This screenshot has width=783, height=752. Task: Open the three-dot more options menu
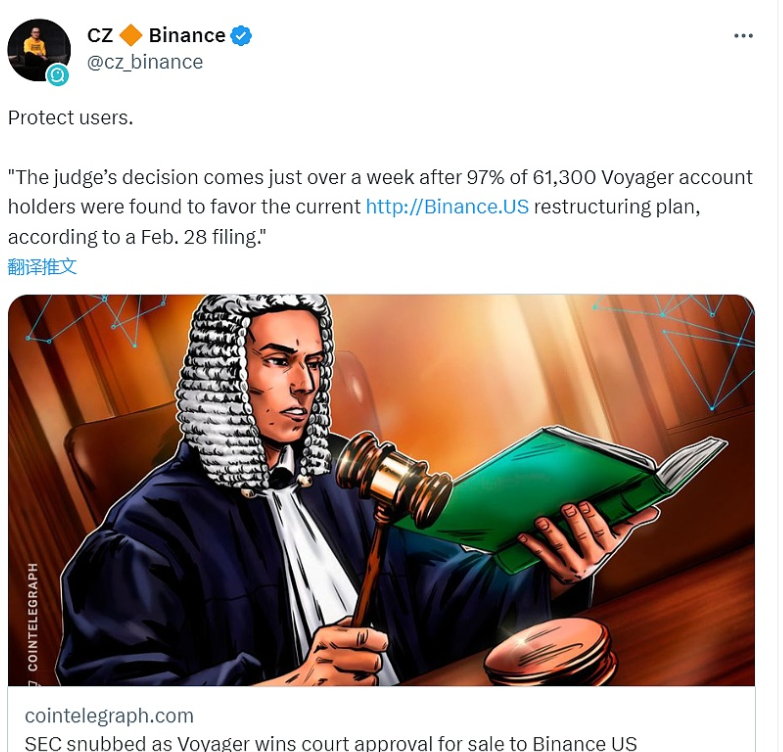point(743,36)
